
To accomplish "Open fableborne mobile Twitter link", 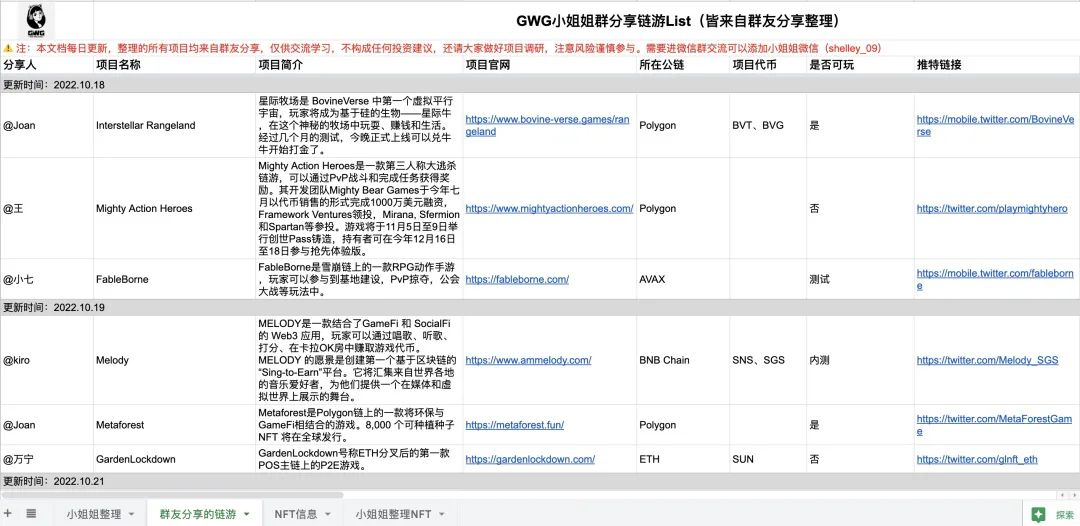I will (995, 280).
